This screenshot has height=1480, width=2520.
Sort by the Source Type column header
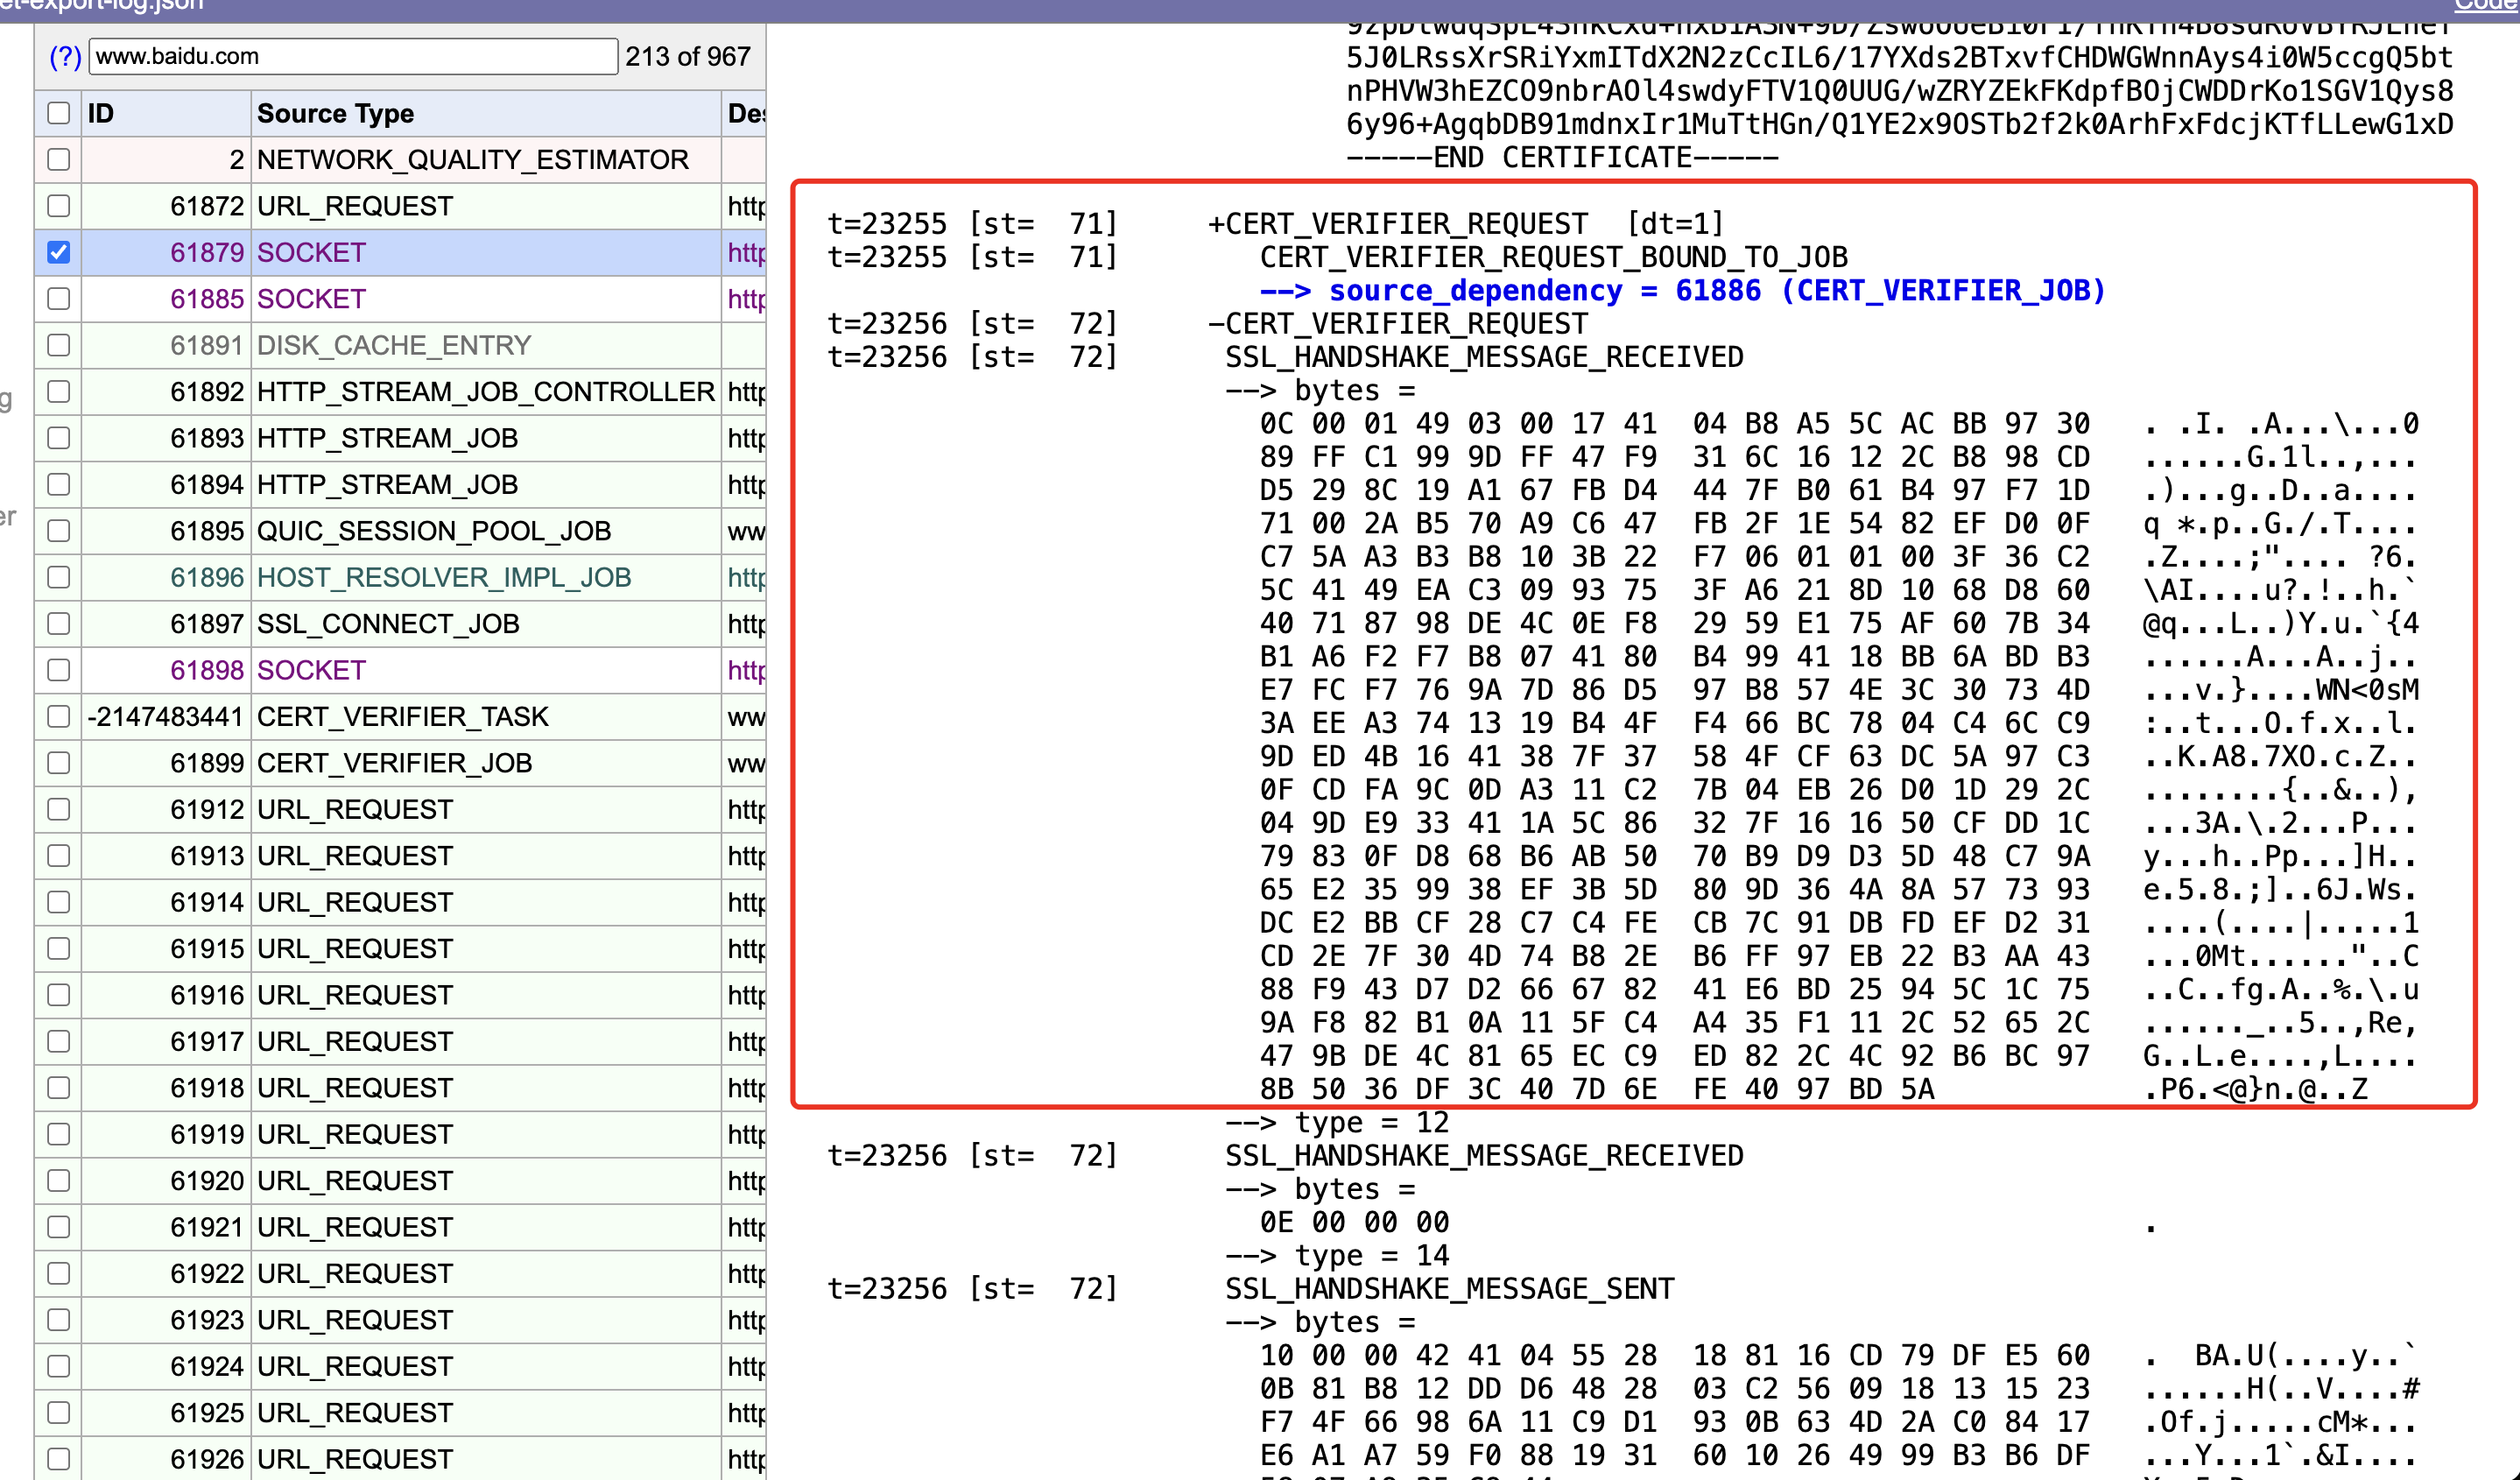click(335, 113)
